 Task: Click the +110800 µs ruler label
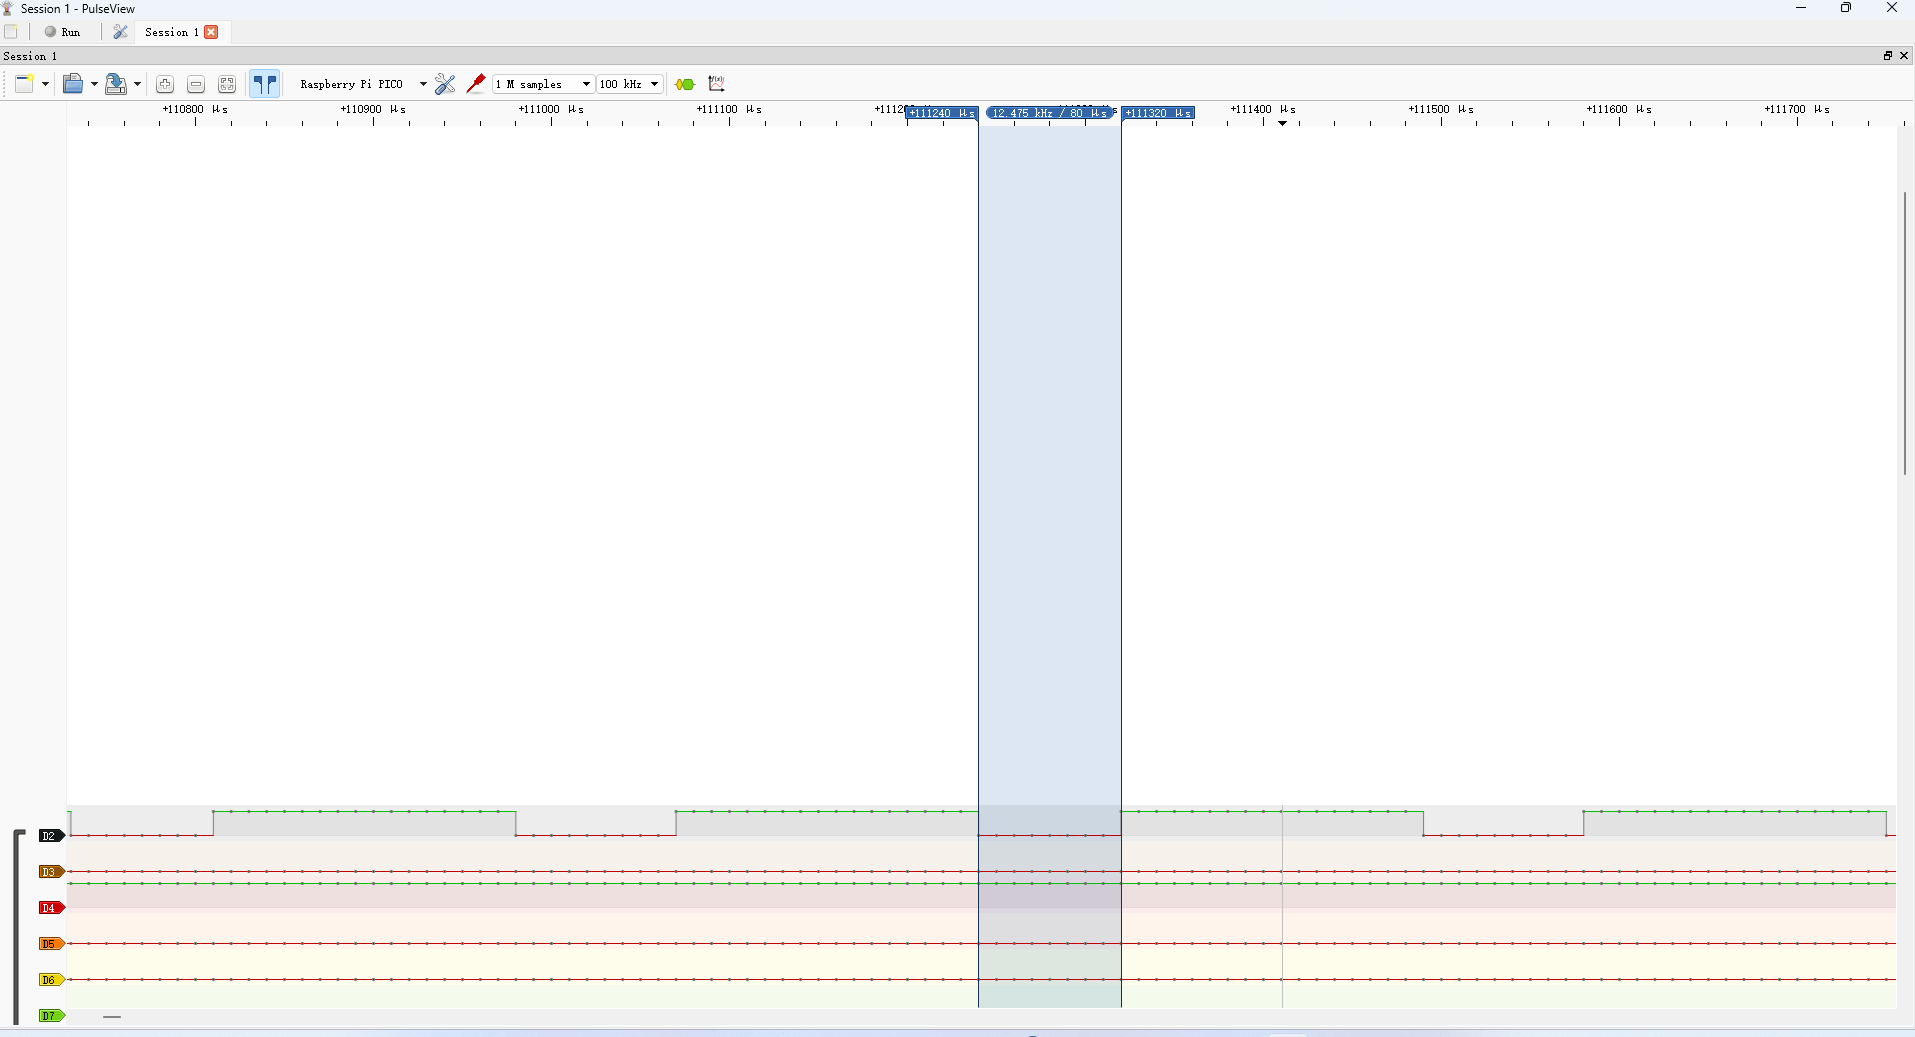[195, 109]
